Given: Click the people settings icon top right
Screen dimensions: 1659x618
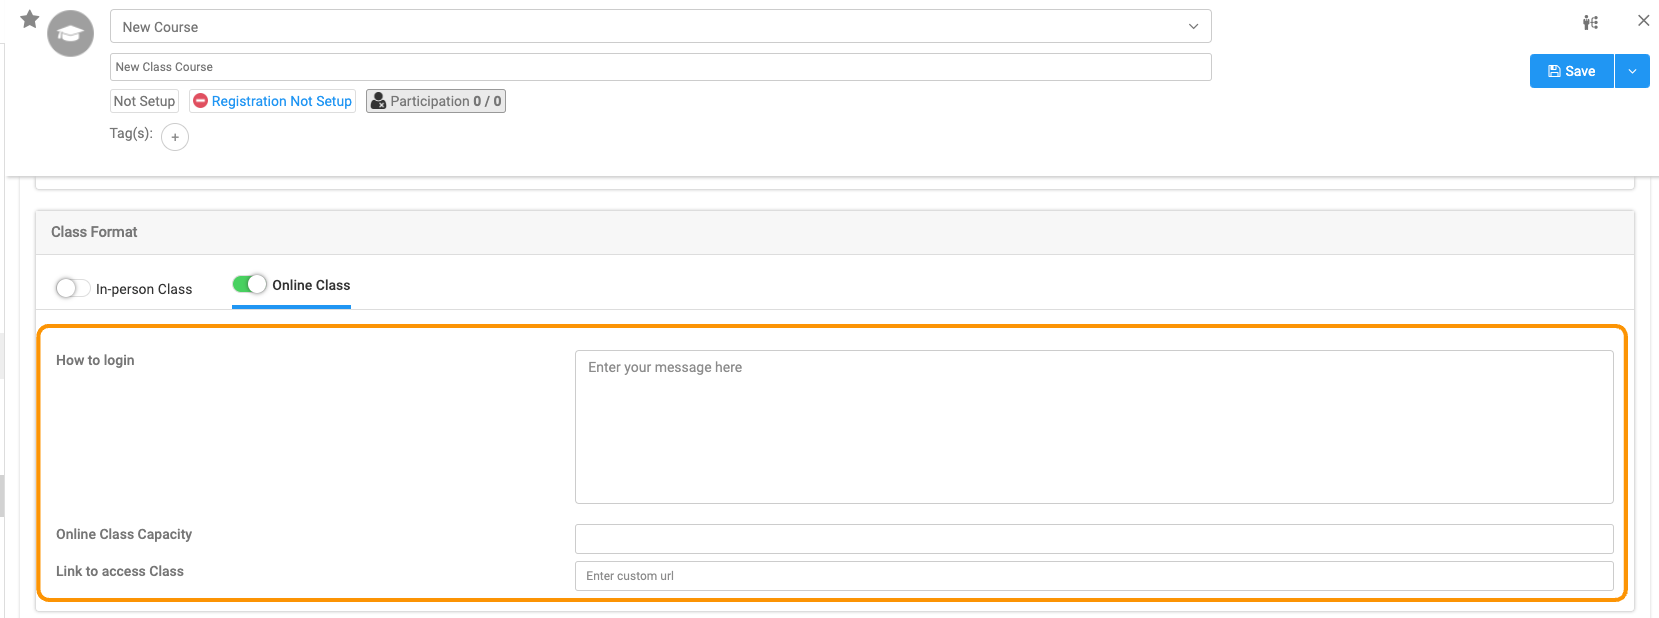Looking at the screenshot, I should tap(1590, 22).
